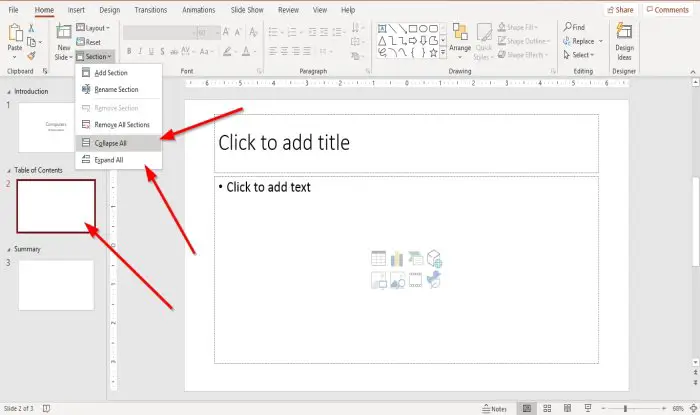This screenshot has height=415, width=700.
Task: Switch to Reading View icon
Action: coord(567,408)
